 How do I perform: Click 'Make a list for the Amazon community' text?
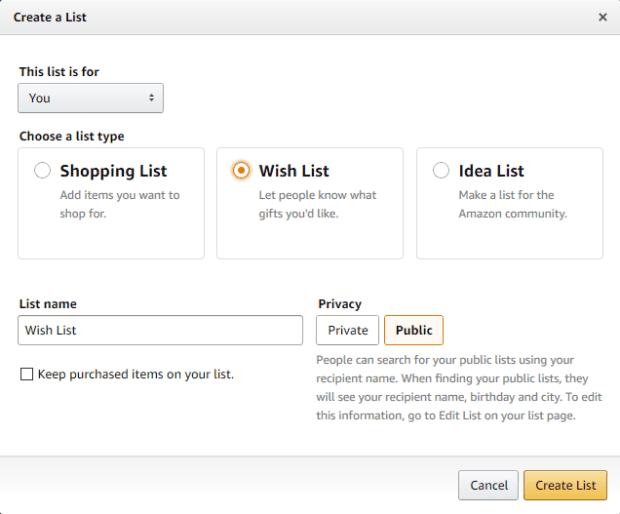click(512, 204)
